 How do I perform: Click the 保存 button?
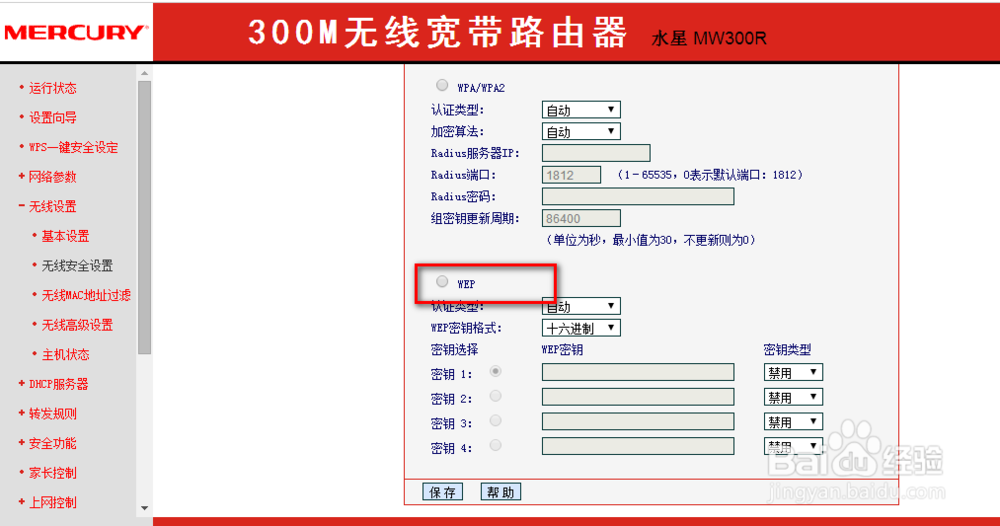(x=443, y=492)
